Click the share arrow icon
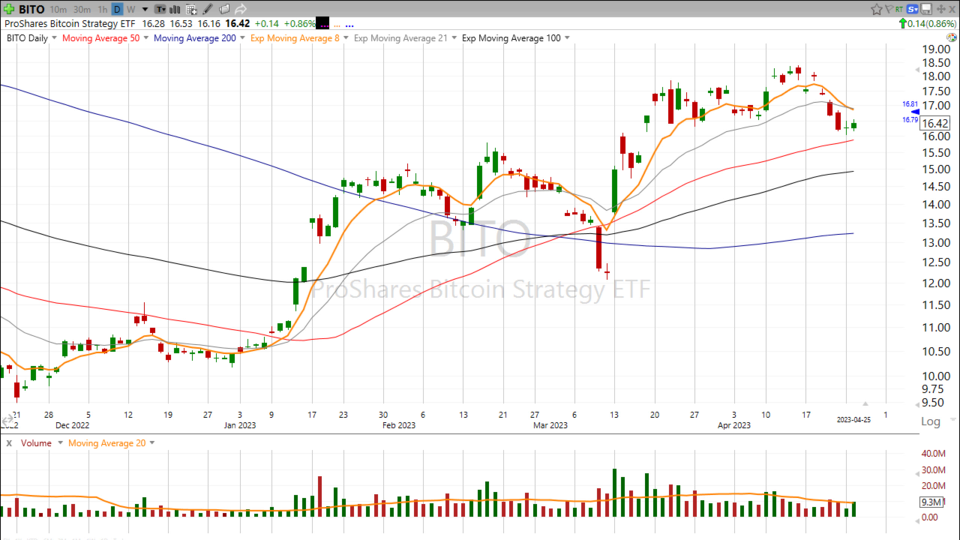The height and width of the screenshot is (540, 960). coord(242,8)
